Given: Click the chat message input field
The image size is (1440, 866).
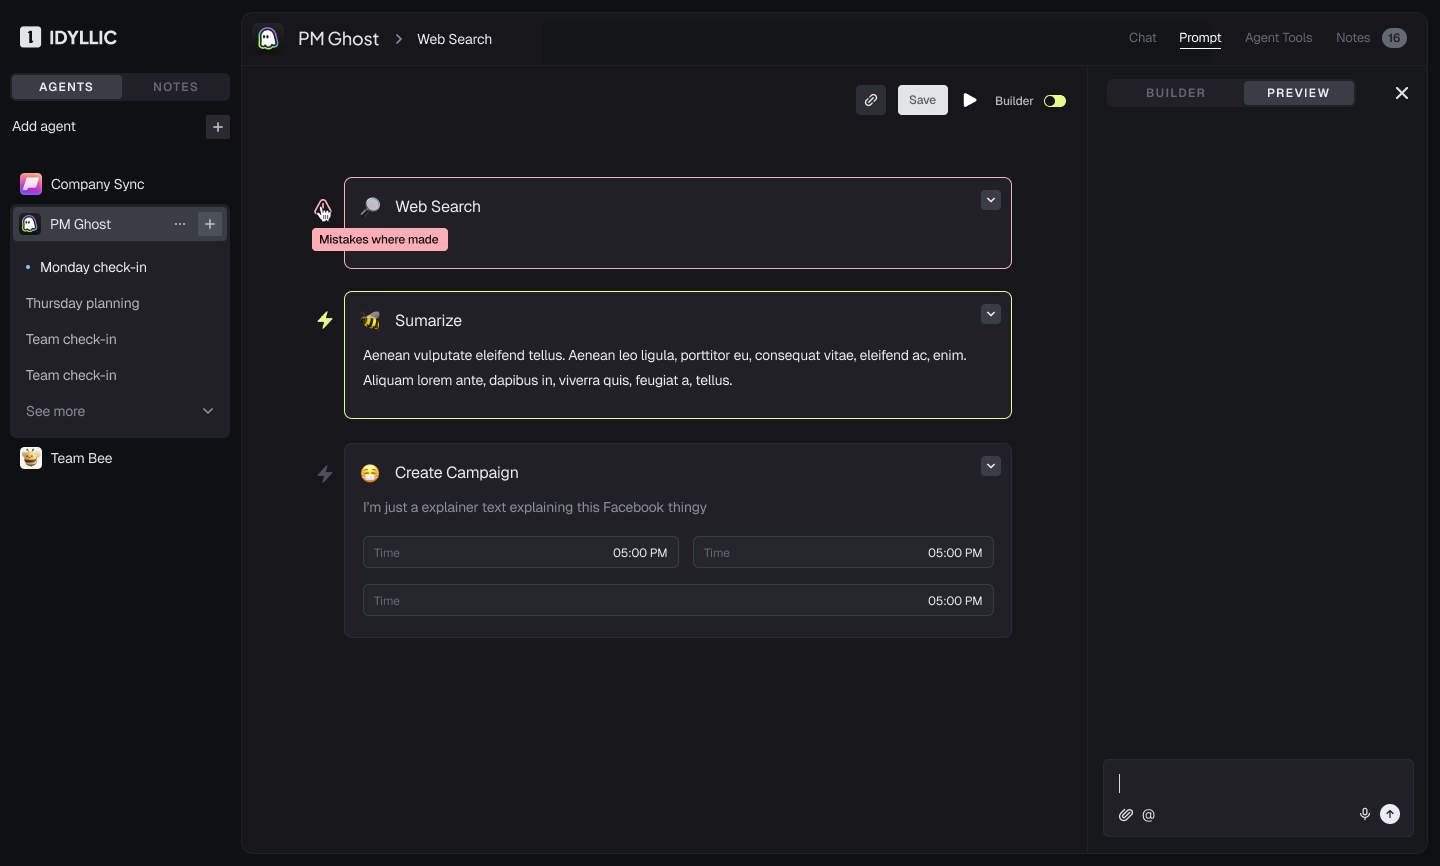Looking at the screenshot, I should pyautogui.click(x=1258, y=783).
